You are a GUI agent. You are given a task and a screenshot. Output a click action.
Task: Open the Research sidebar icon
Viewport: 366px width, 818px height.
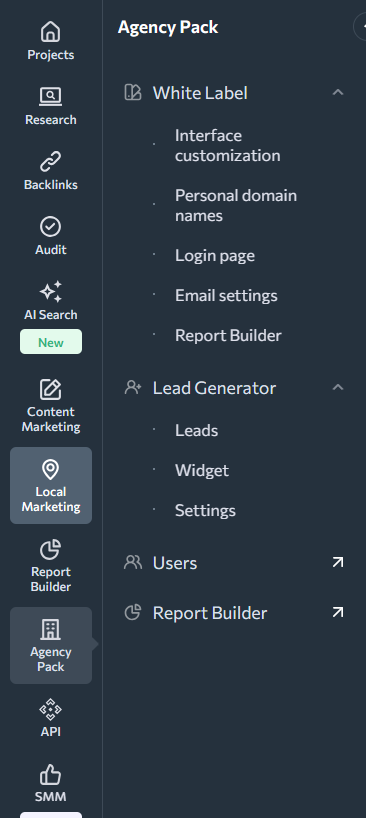point(51,97)
